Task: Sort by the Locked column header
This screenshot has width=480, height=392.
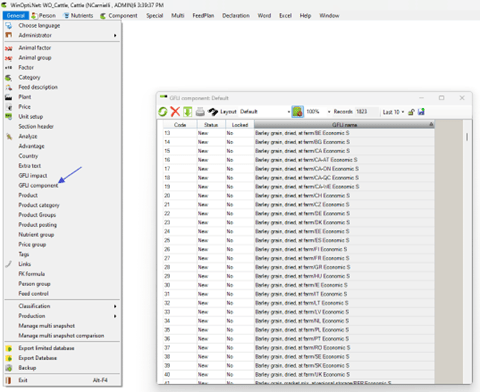Action: click(x=240, y=125)
